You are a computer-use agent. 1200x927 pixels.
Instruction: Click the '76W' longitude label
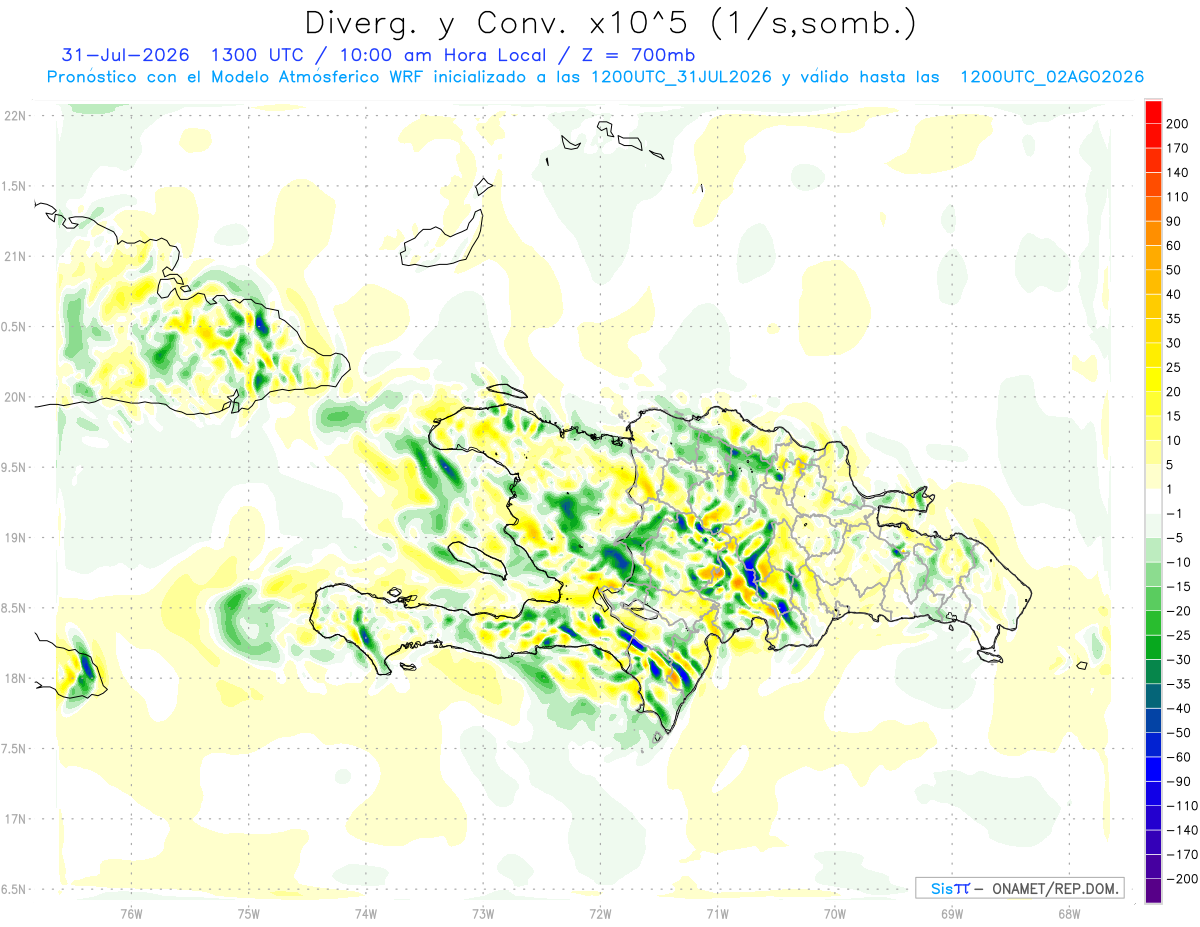[131, 915]
